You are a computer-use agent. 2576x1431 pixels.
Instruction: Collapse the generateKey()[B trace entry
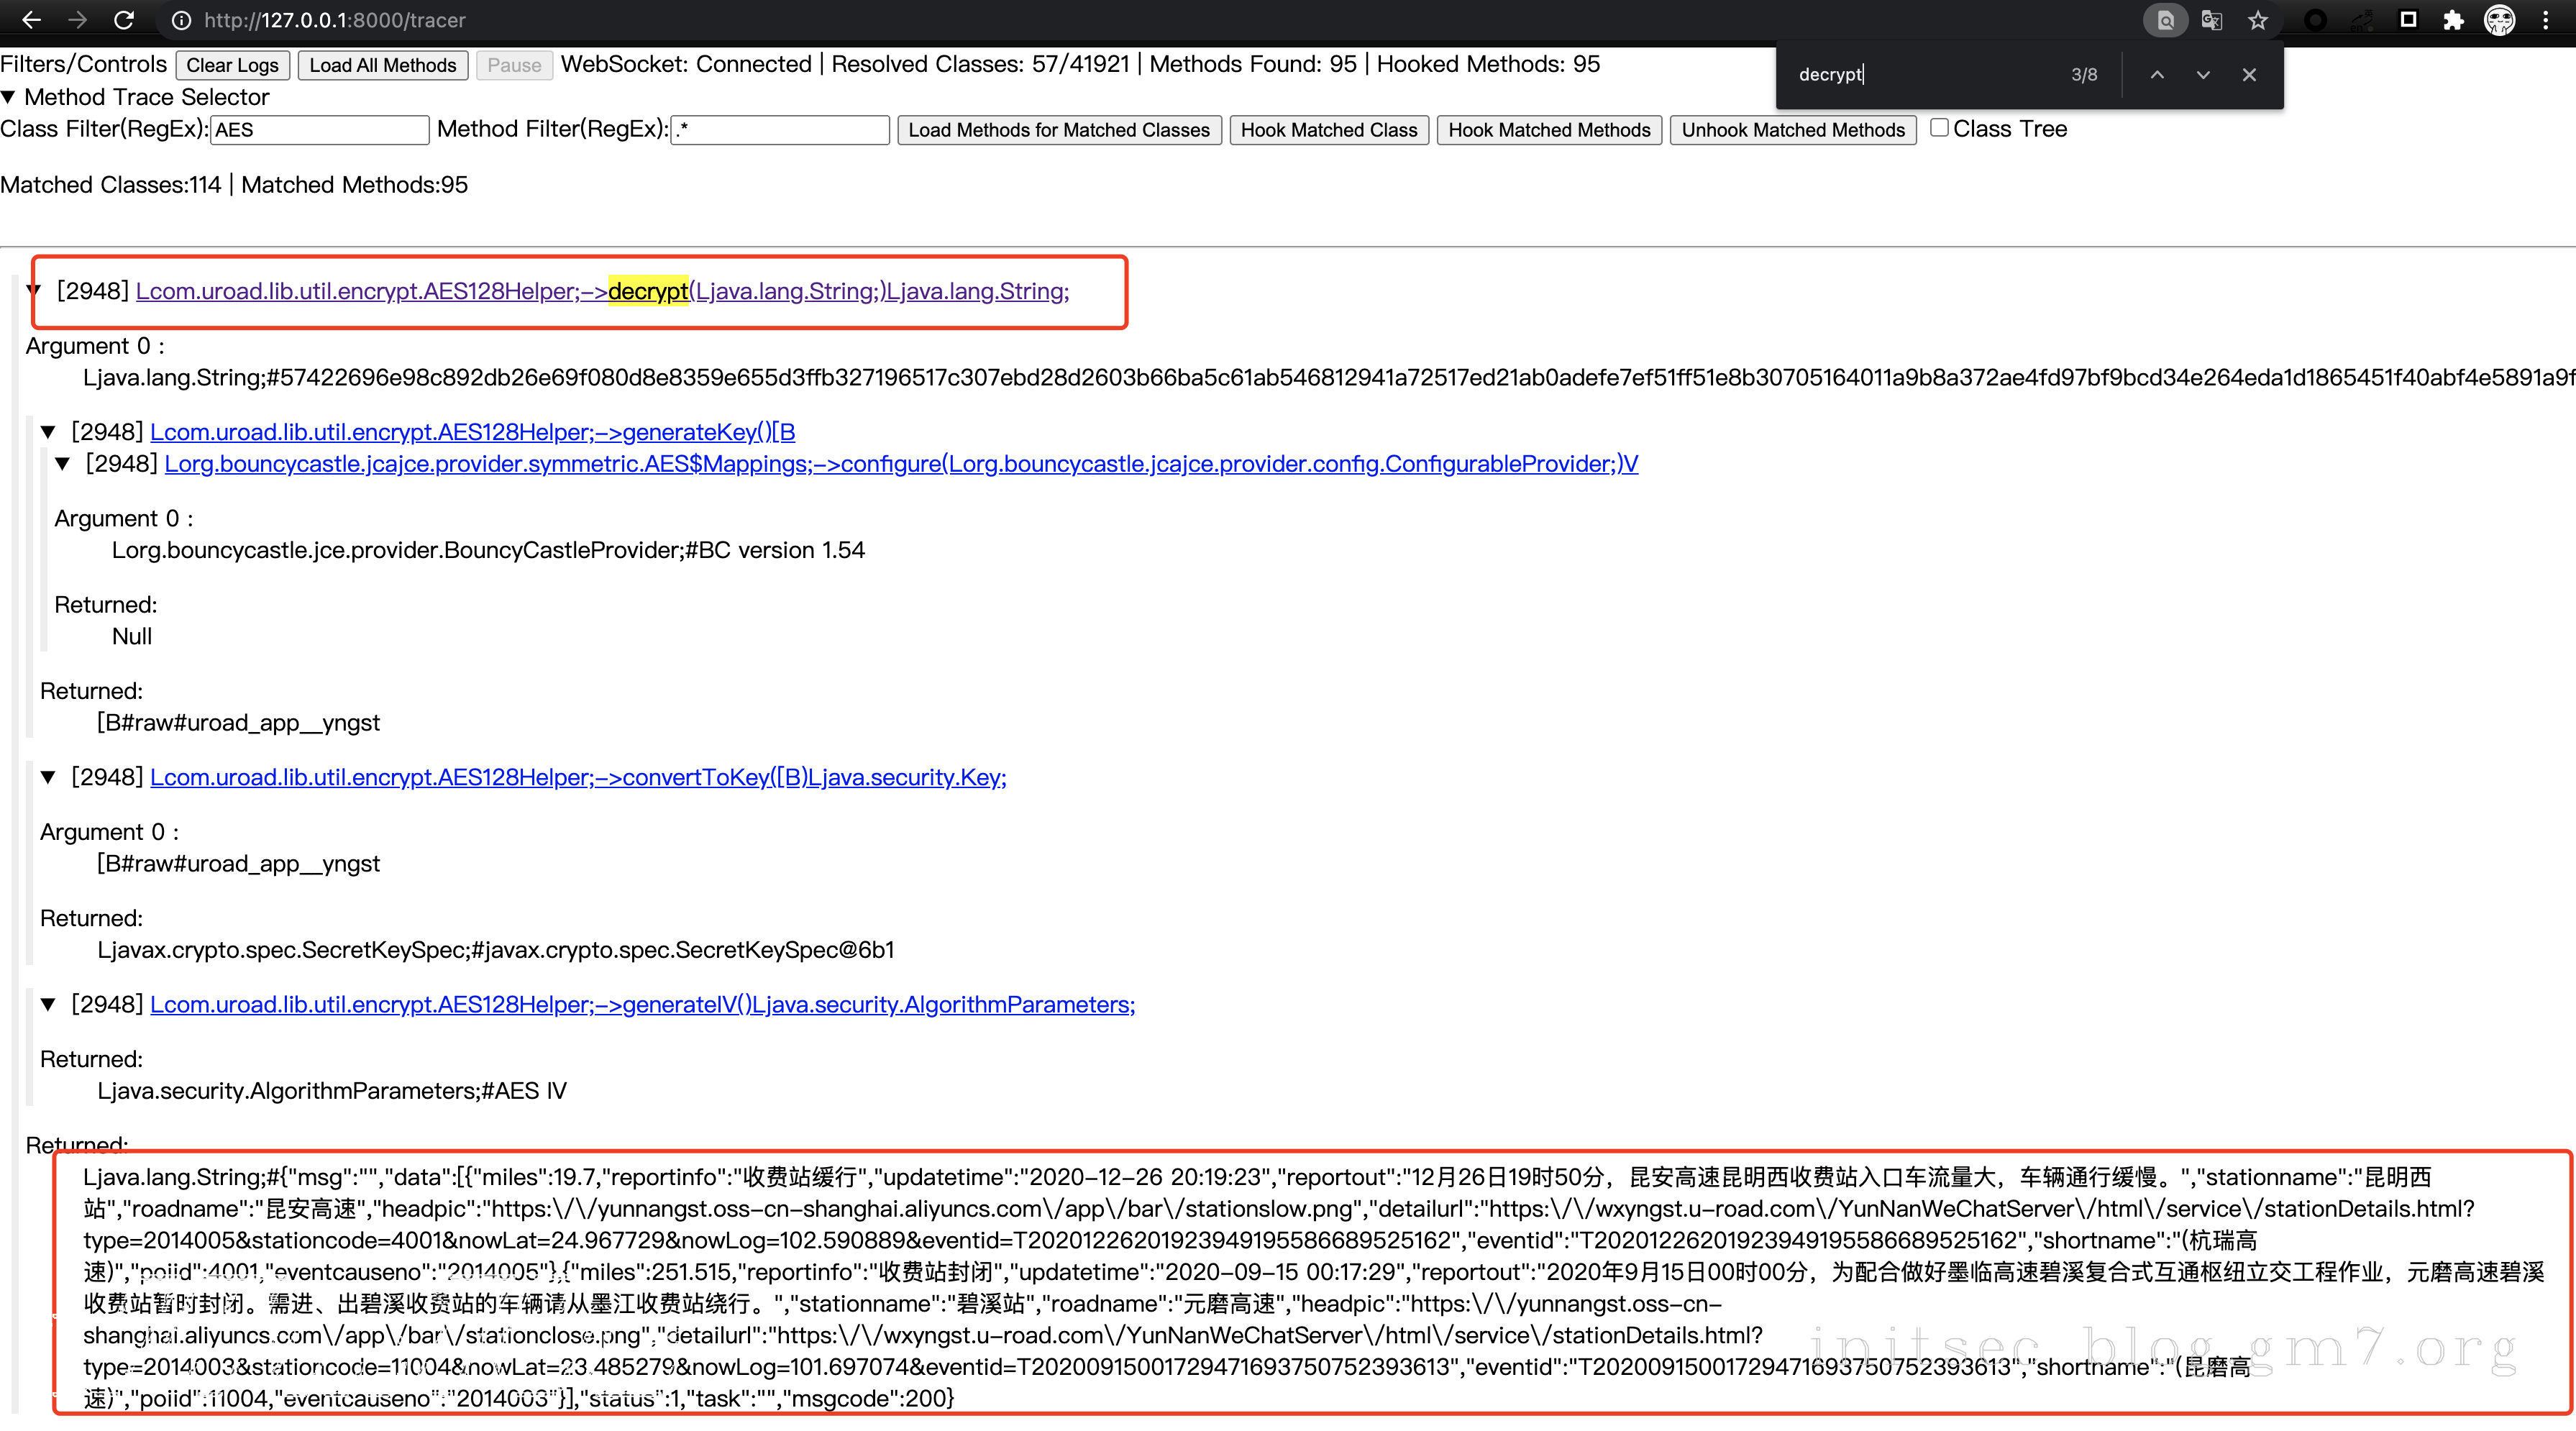[48, 433]
